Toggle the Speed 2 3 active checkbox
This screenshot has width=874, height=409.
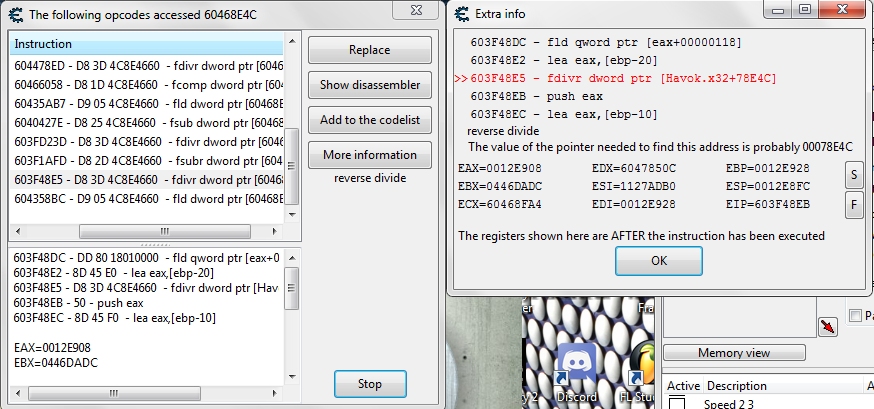tap(677, 403)
